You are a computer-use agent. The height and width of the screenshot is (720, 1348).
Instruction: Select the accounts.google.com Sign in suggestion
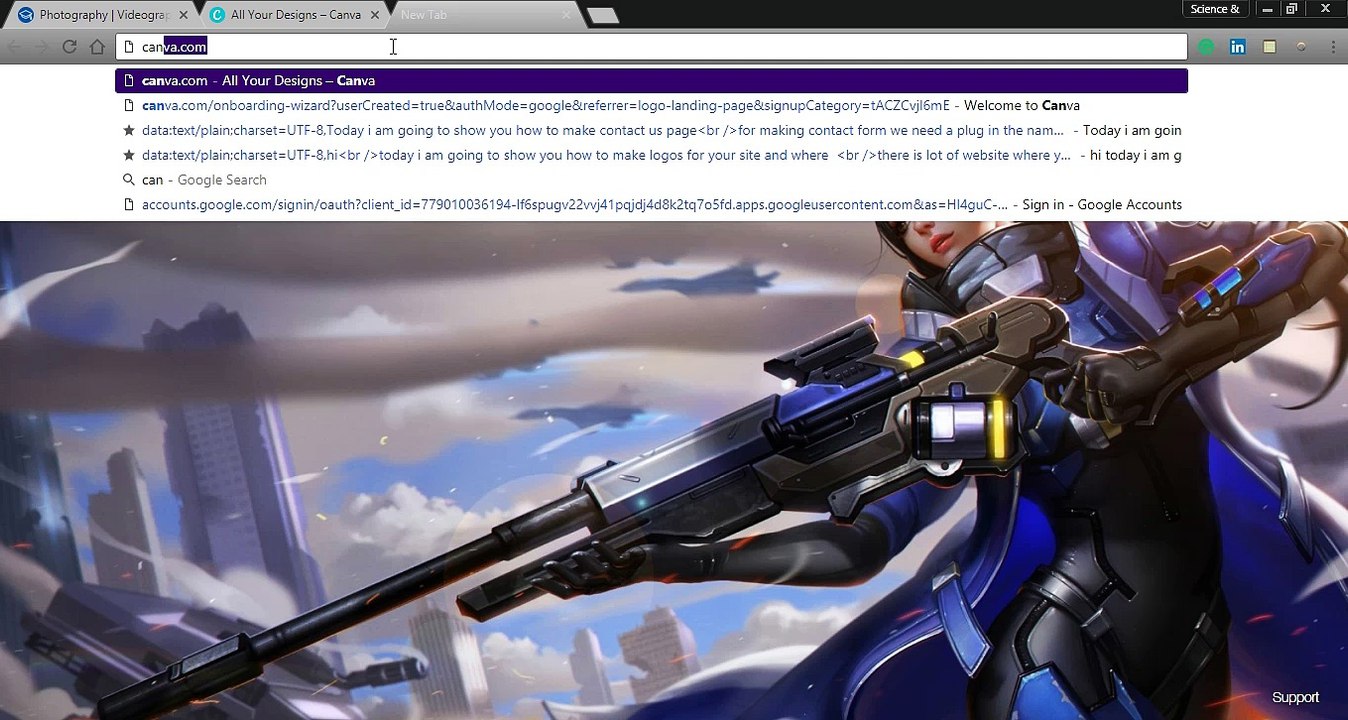[x=651, y=205]
